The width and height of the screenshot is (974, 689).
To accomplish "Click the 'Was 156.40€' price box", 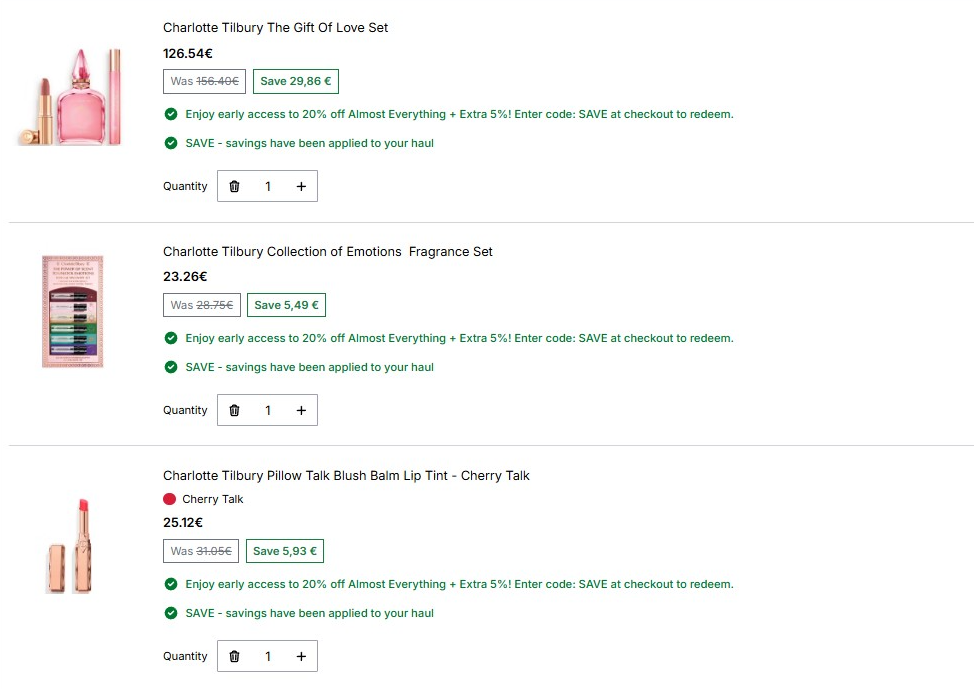I will [204, 81].
